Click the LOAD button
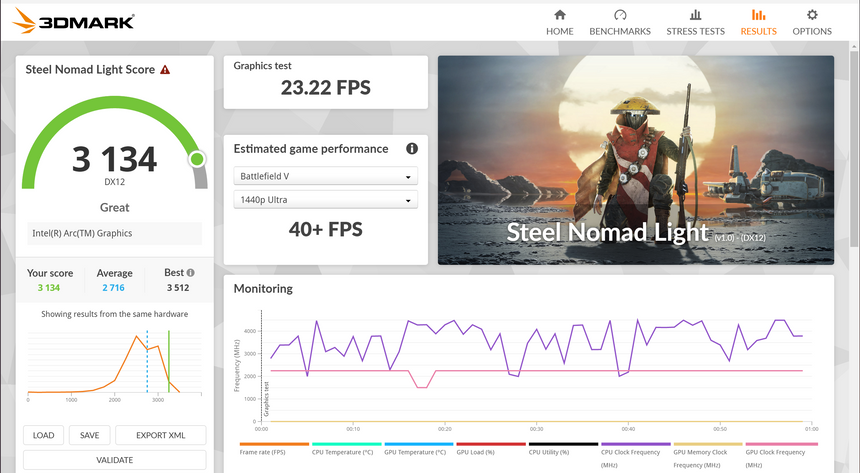 pos(43,435)
